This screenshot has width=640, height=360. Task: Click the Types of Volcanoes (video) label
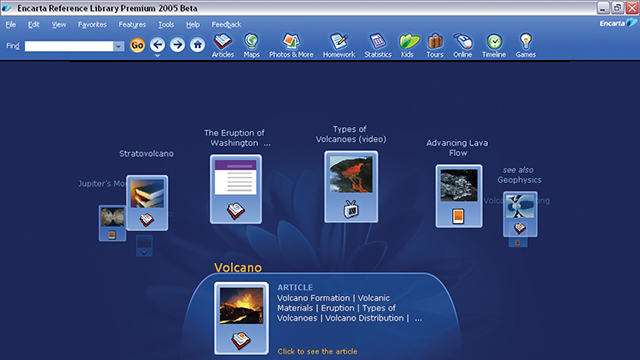351,134
